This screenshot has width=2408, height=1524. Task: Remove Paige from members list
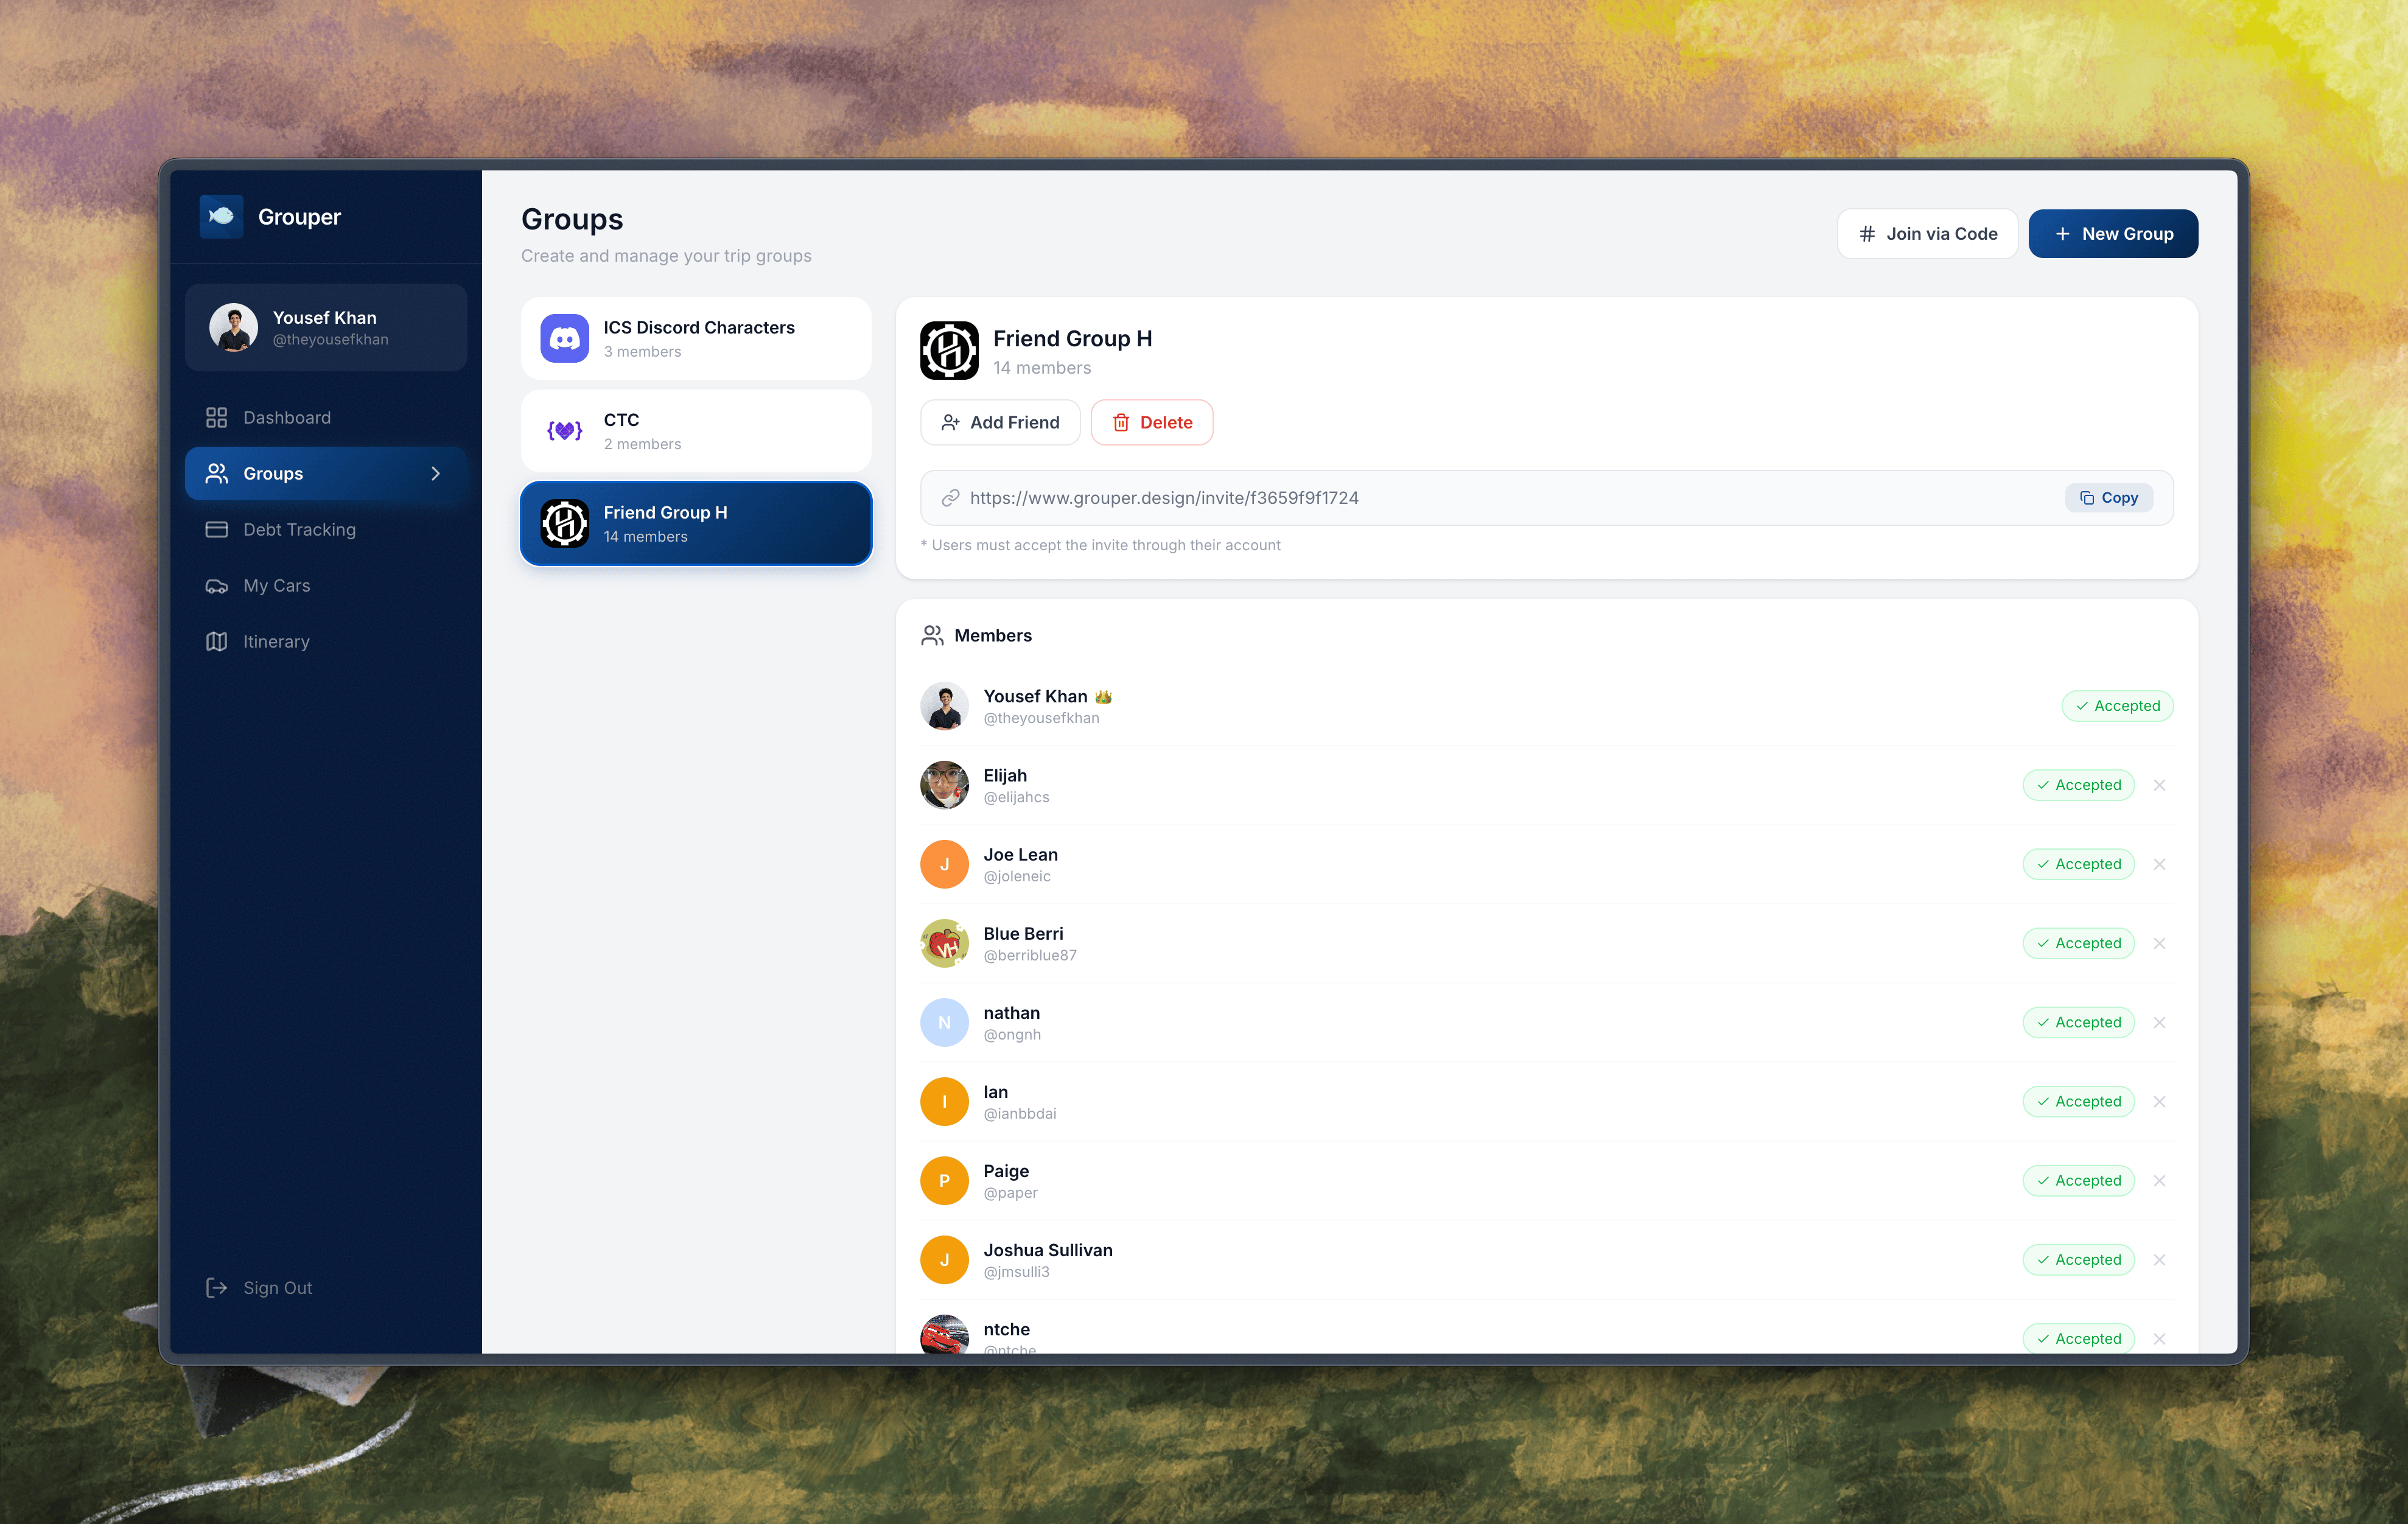tap(2159, 1181)
